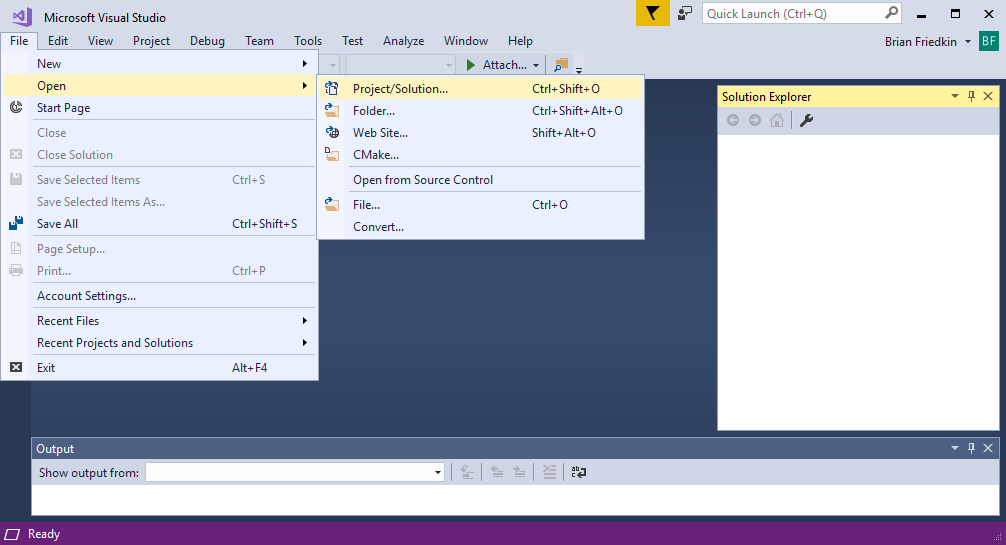Select Account Settings... menu entry
1006x545 pixels.
click(160, 295)
